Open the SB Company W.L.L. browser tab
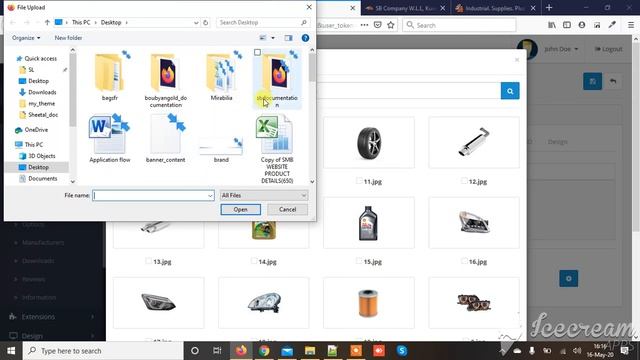The width and height of the screenshot is (640, 360). [404, 8]
